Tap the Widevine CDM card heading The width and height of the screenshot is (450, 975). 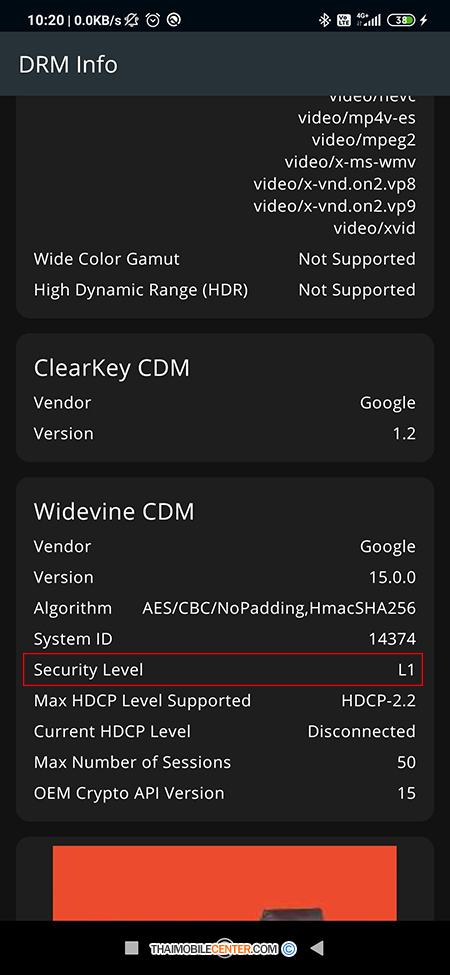(114, 511)
